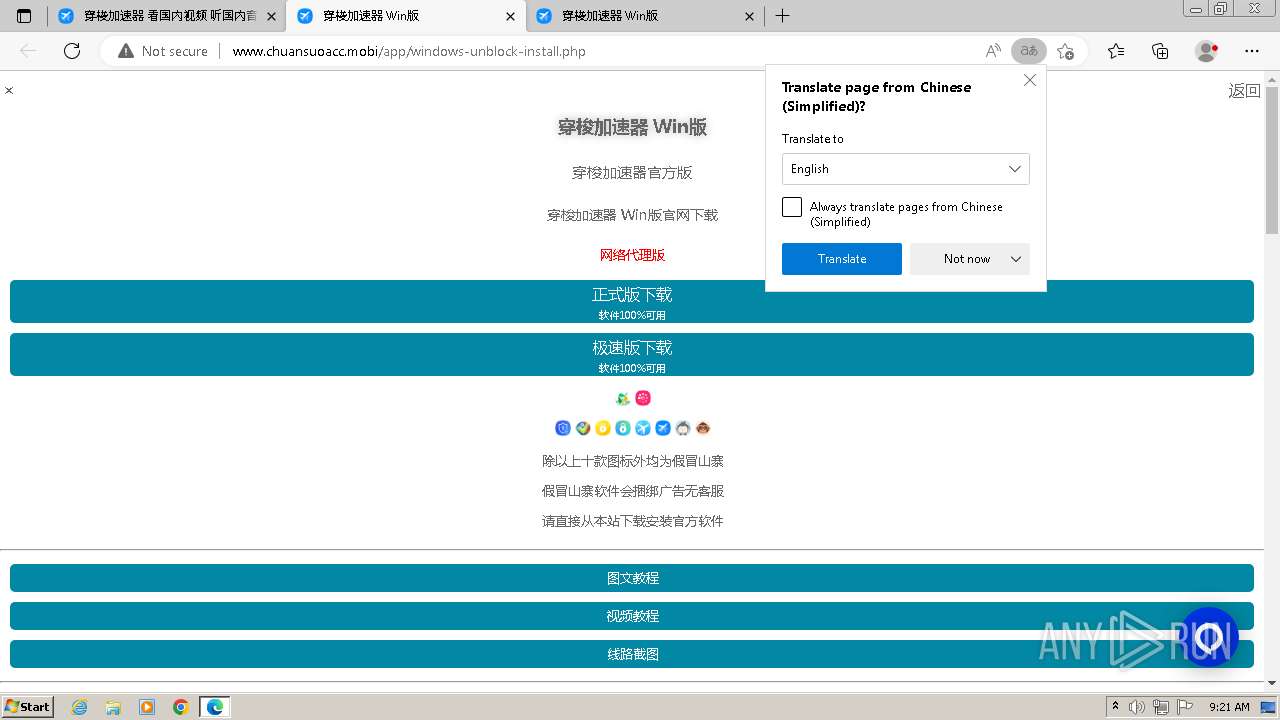Launch Chrome from taskbar
Screen dimensions: 1280x720
pyautogui.click(x=181, y=707)
